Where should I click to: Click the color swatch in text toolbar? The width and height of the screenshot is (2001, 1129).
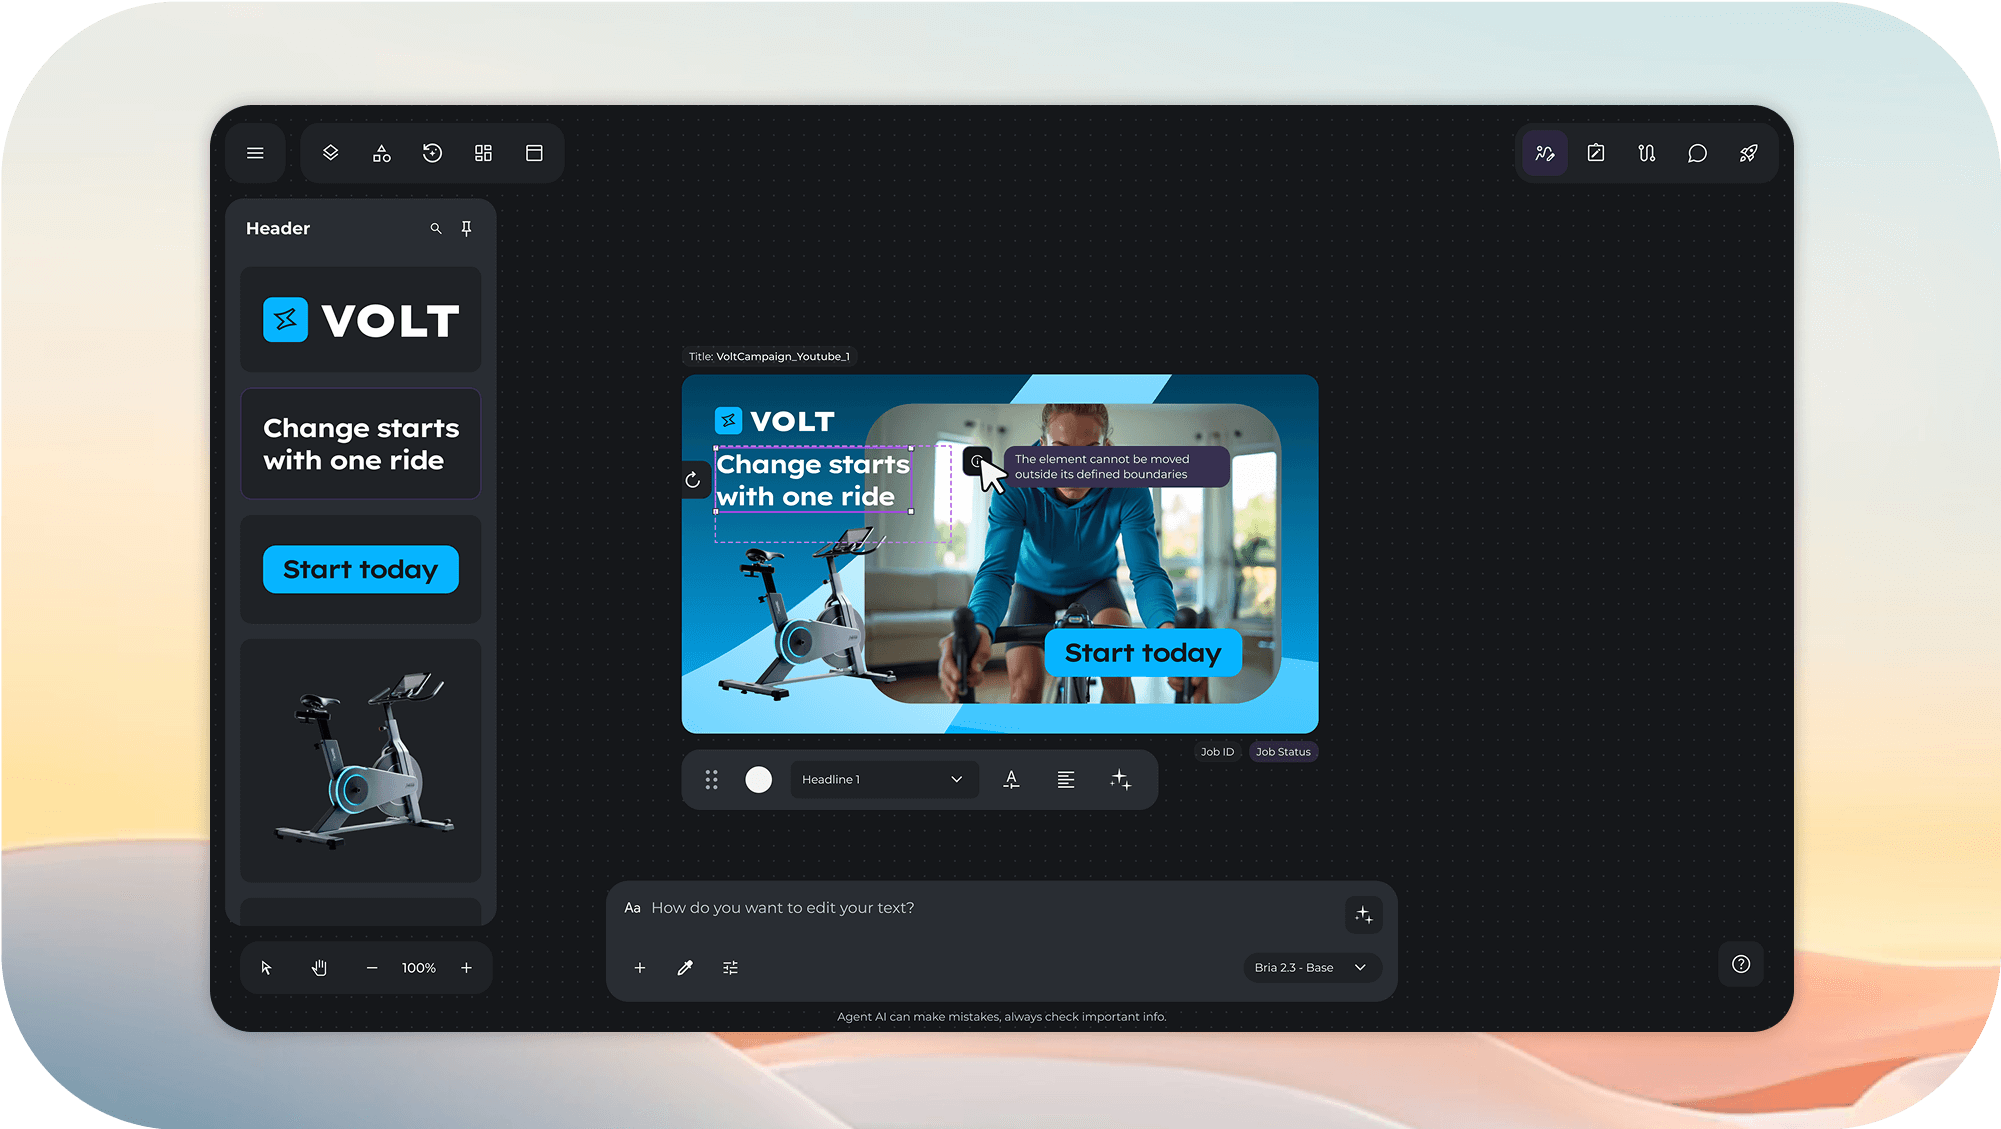[758, 779]
